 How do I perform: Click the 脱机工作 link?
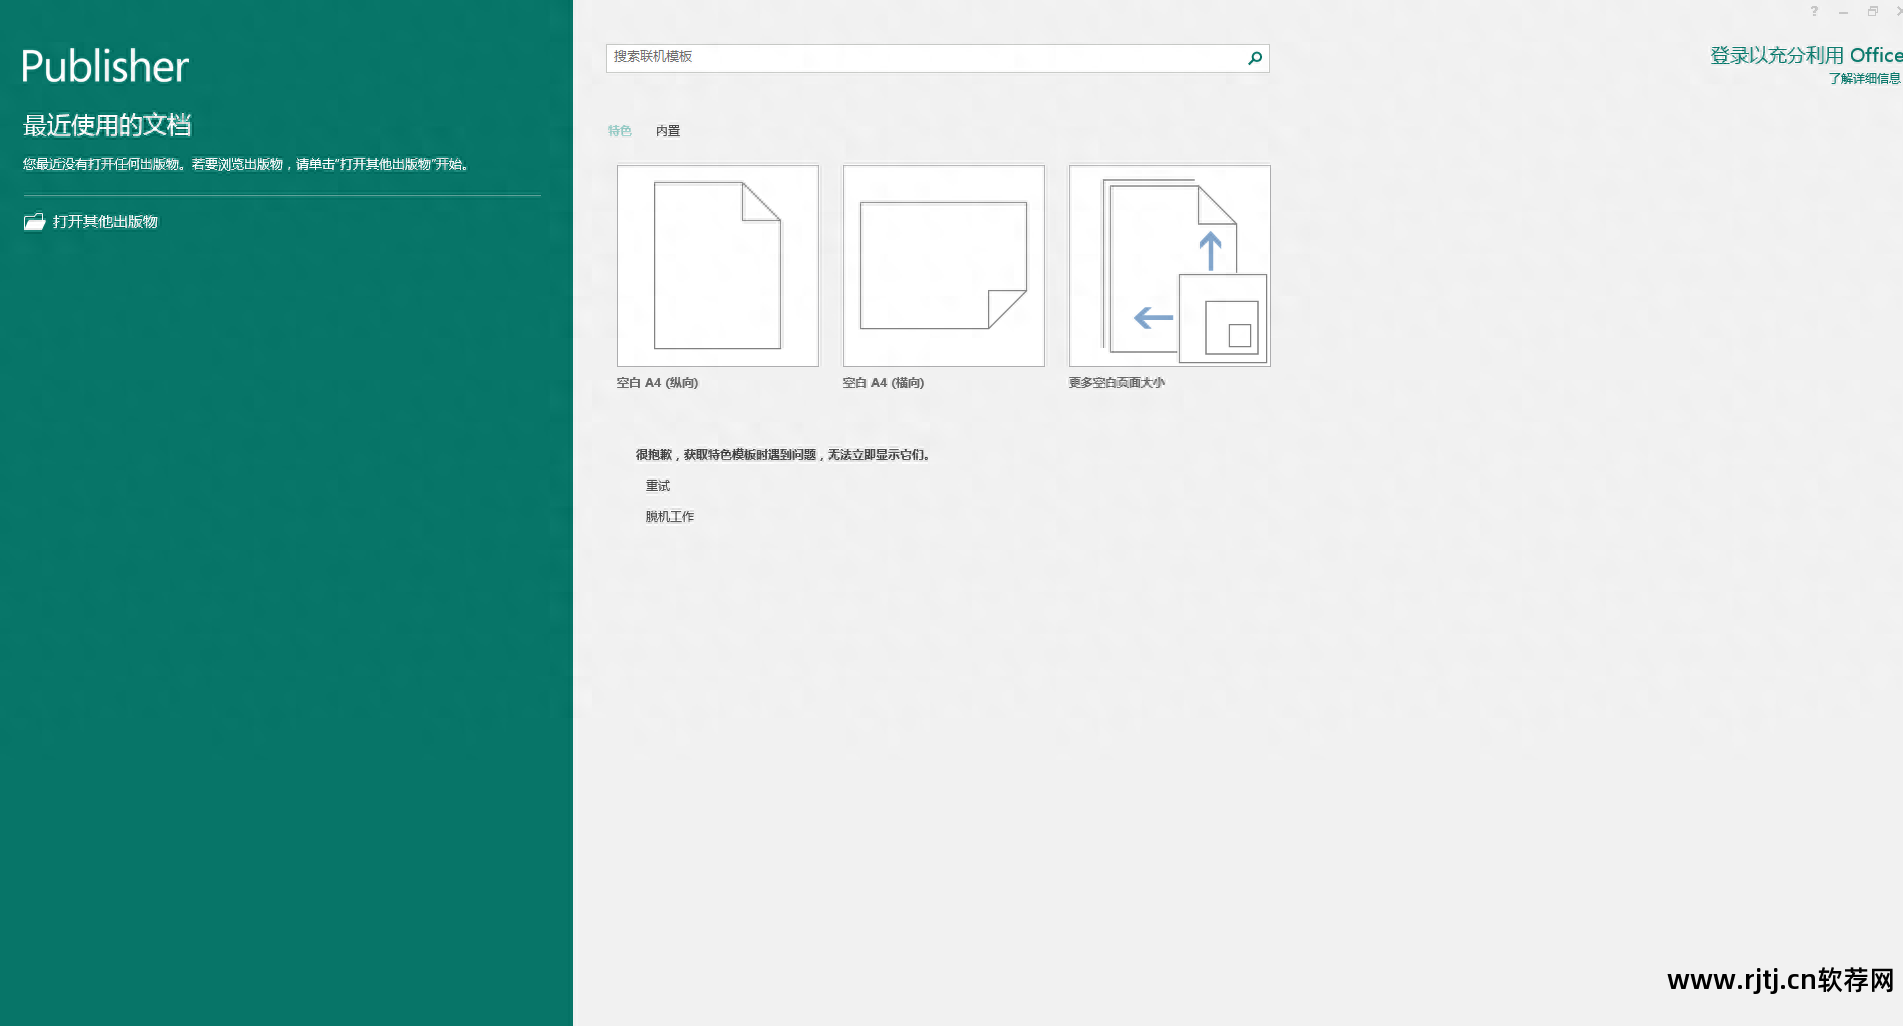point(669,517)
